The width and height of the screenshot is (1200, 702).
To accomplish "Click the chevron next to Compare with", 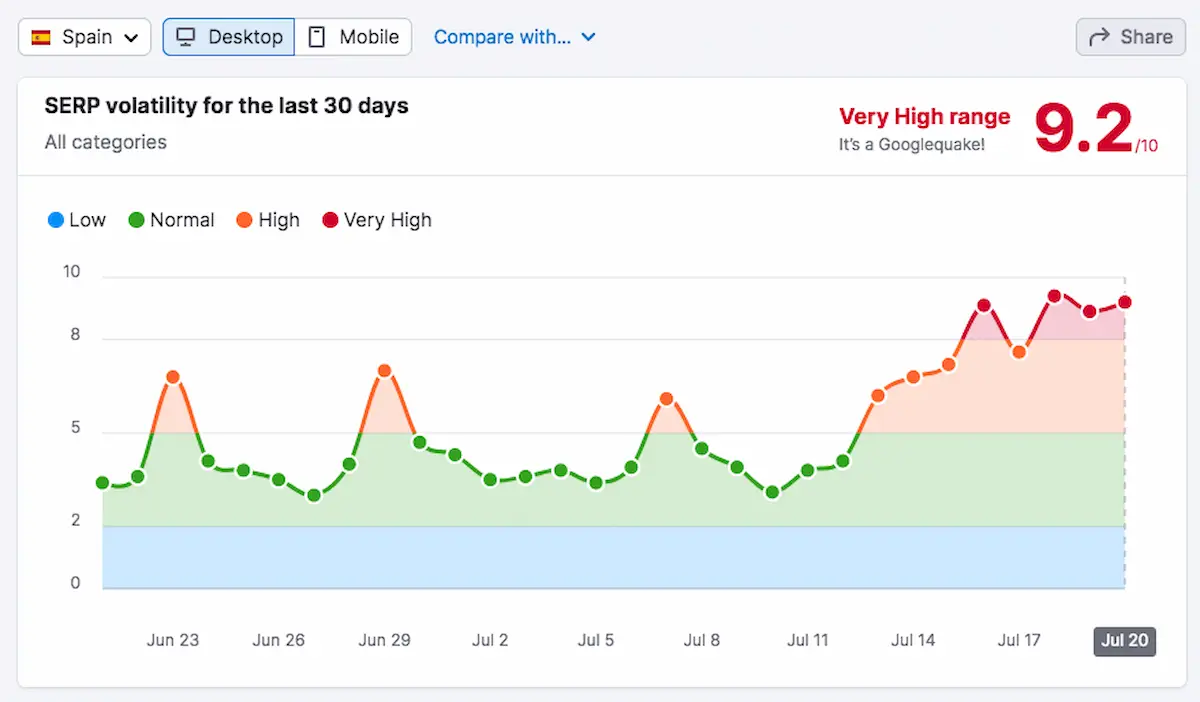I will coord(588,37).
